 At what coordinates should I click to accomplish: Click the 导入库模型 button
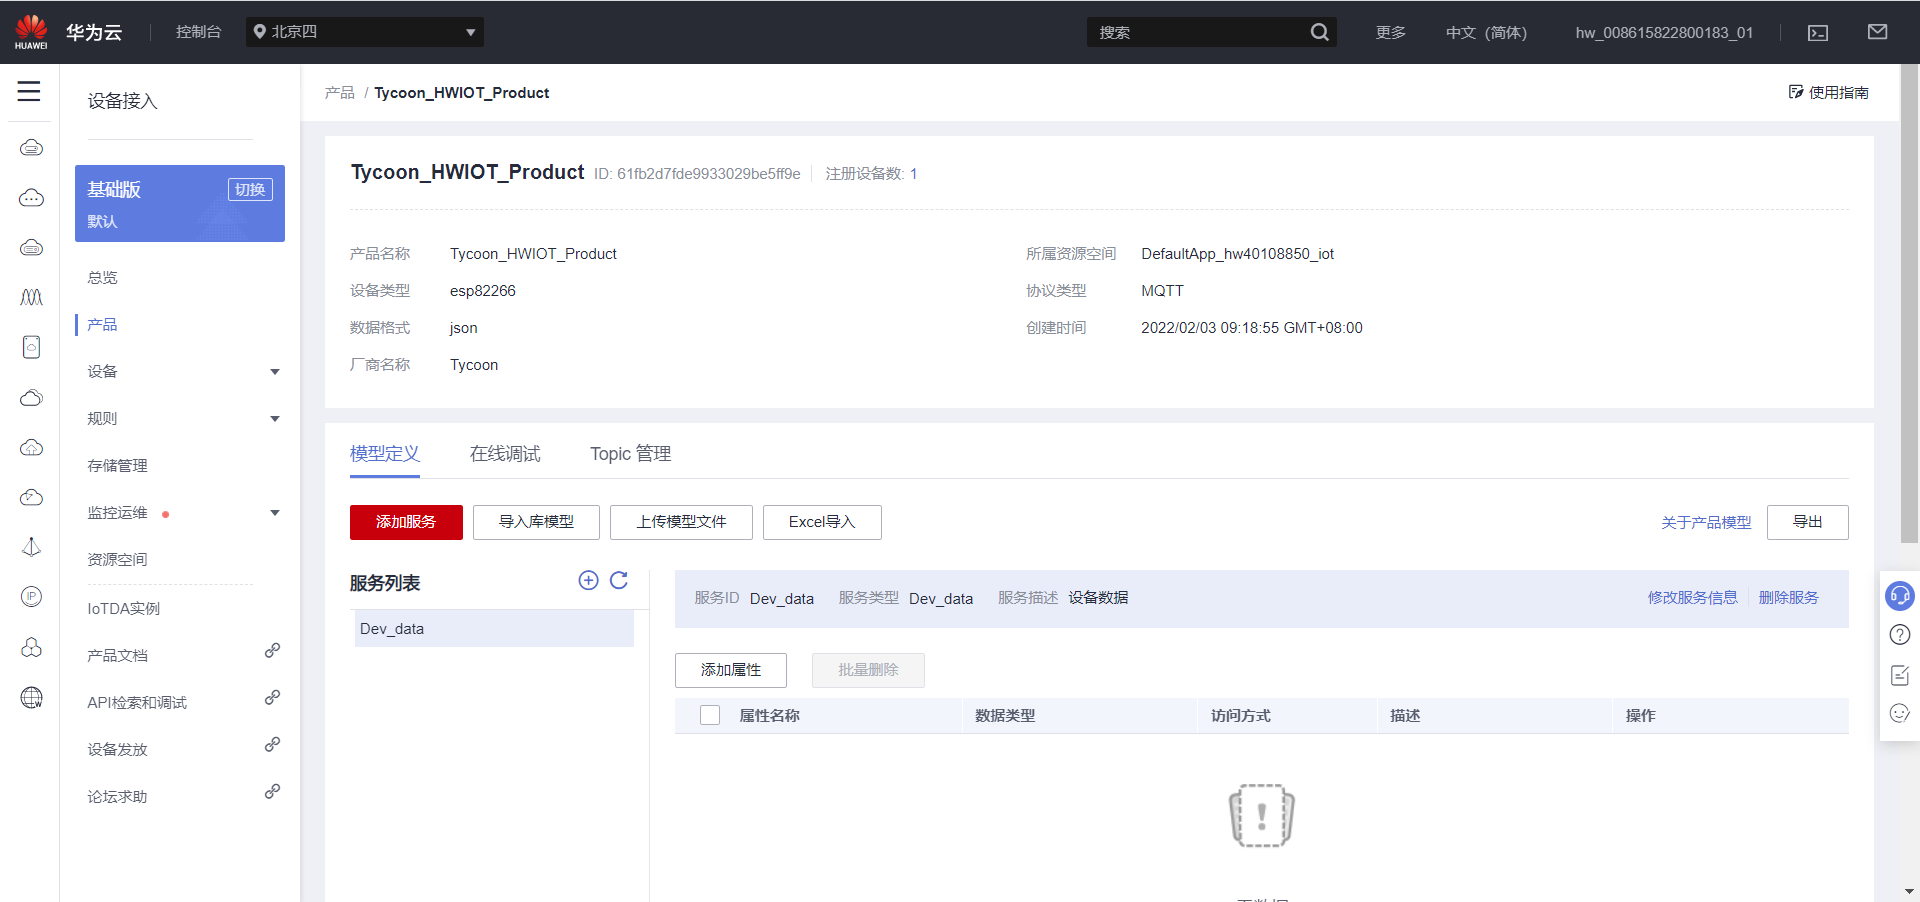536,522
